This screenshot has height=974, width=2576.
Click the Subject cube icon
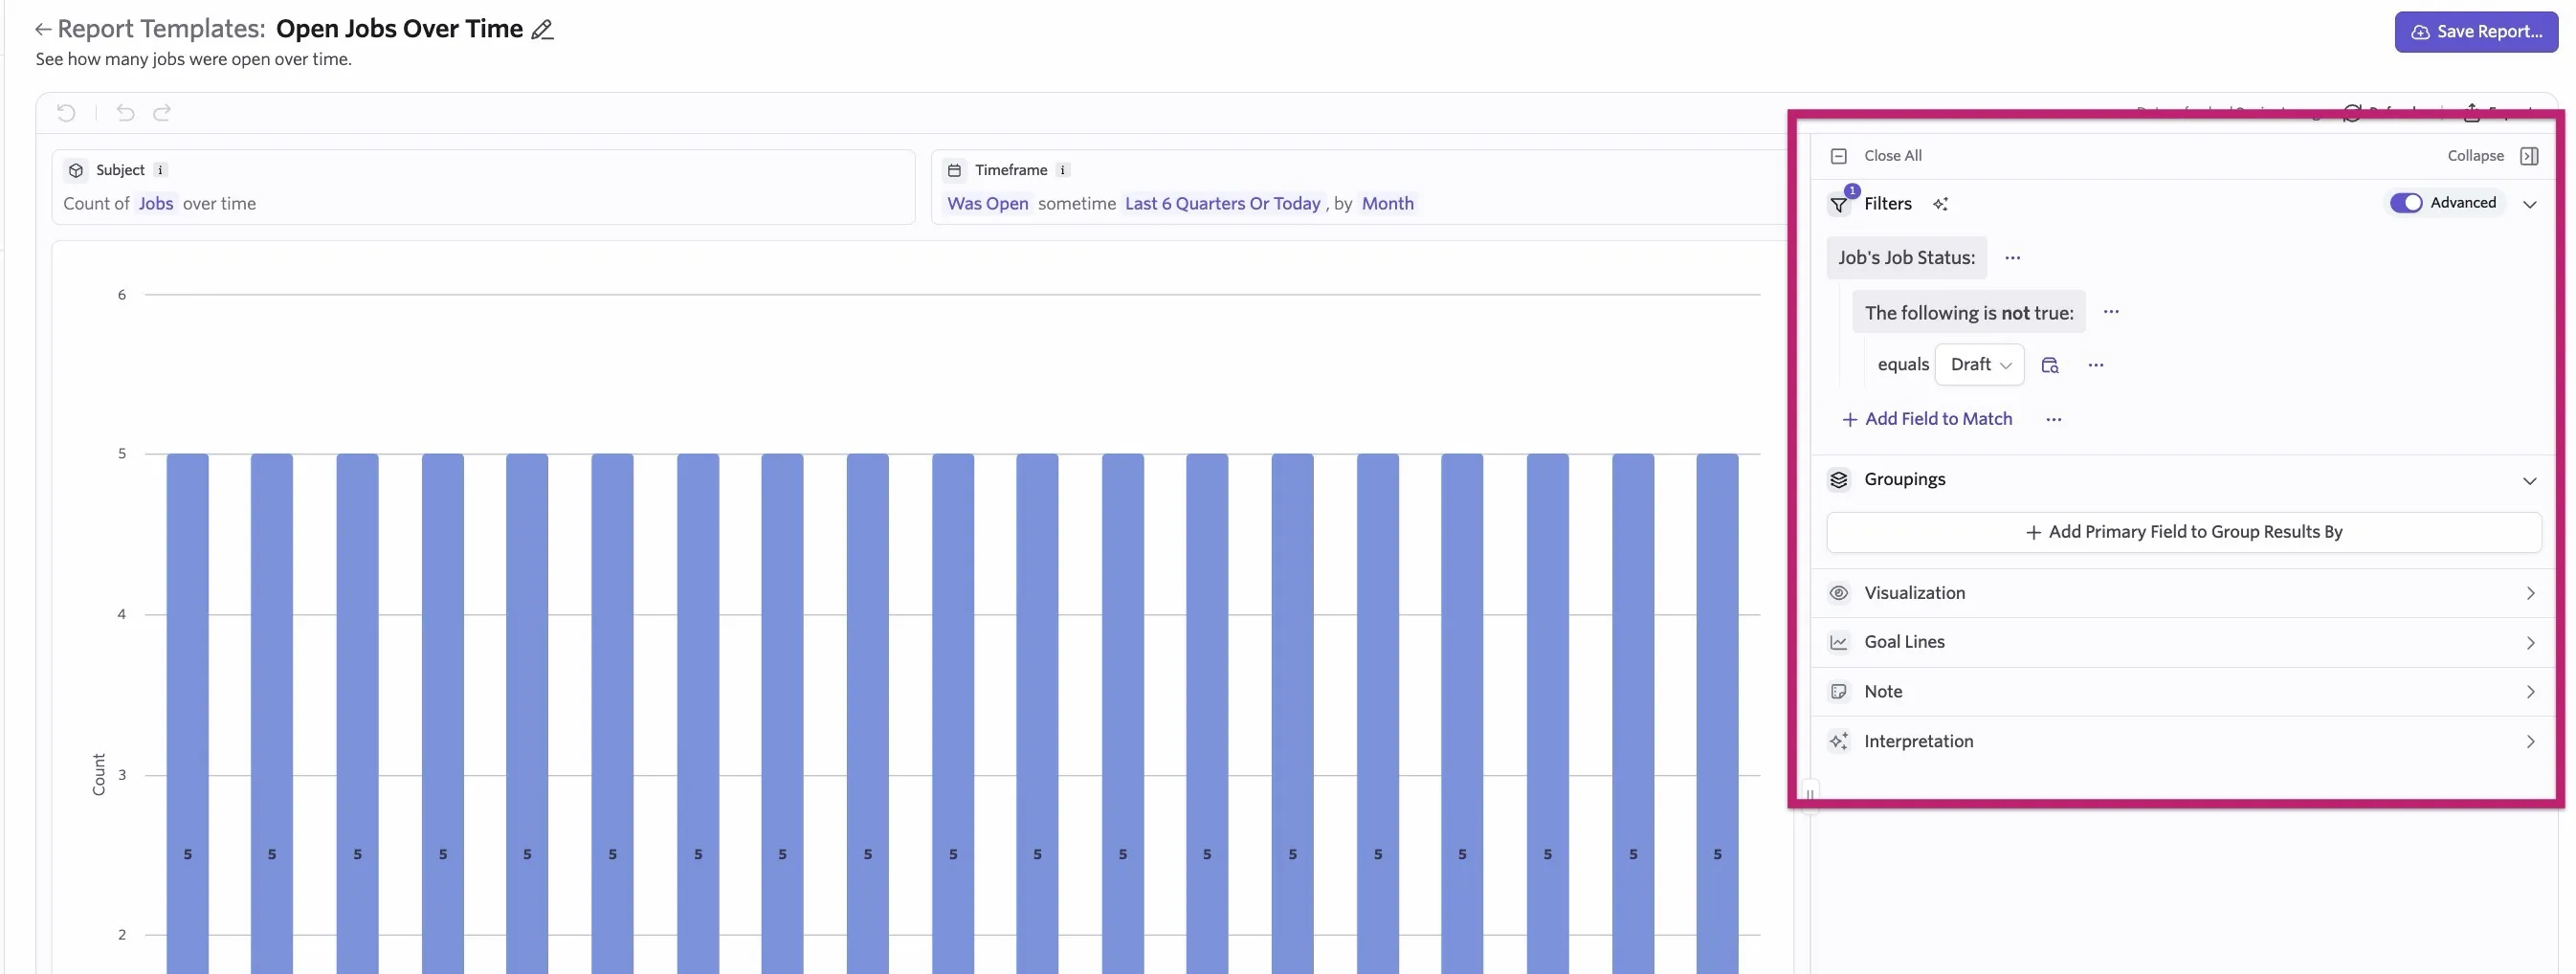click(76, 170)
